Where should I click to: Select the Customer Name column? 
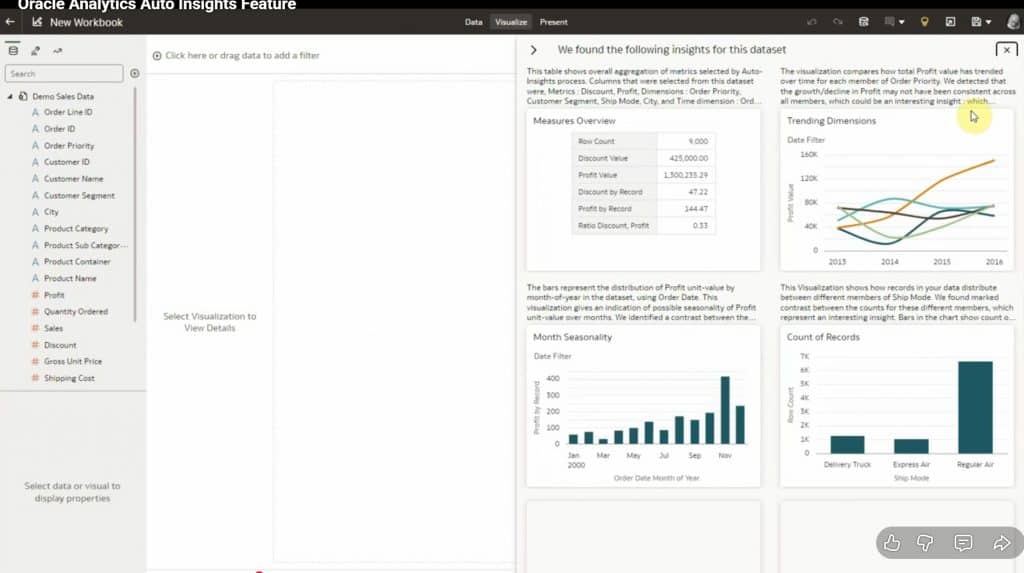73,178
